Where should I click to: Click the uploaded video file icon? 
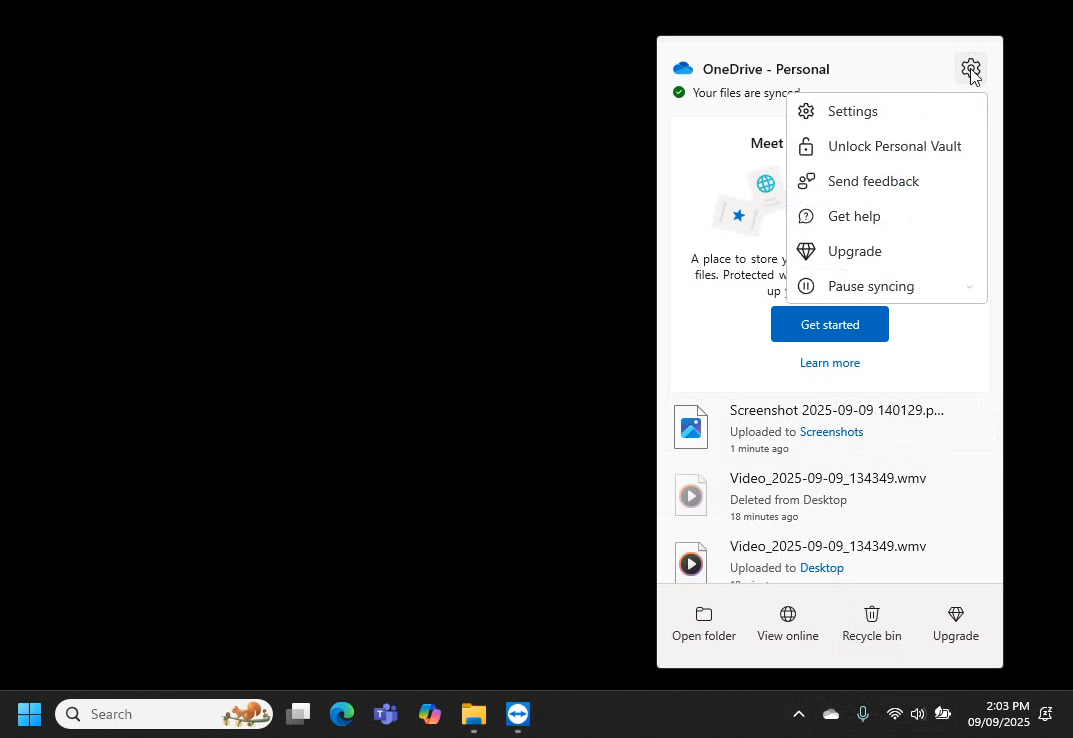[690, 563]
